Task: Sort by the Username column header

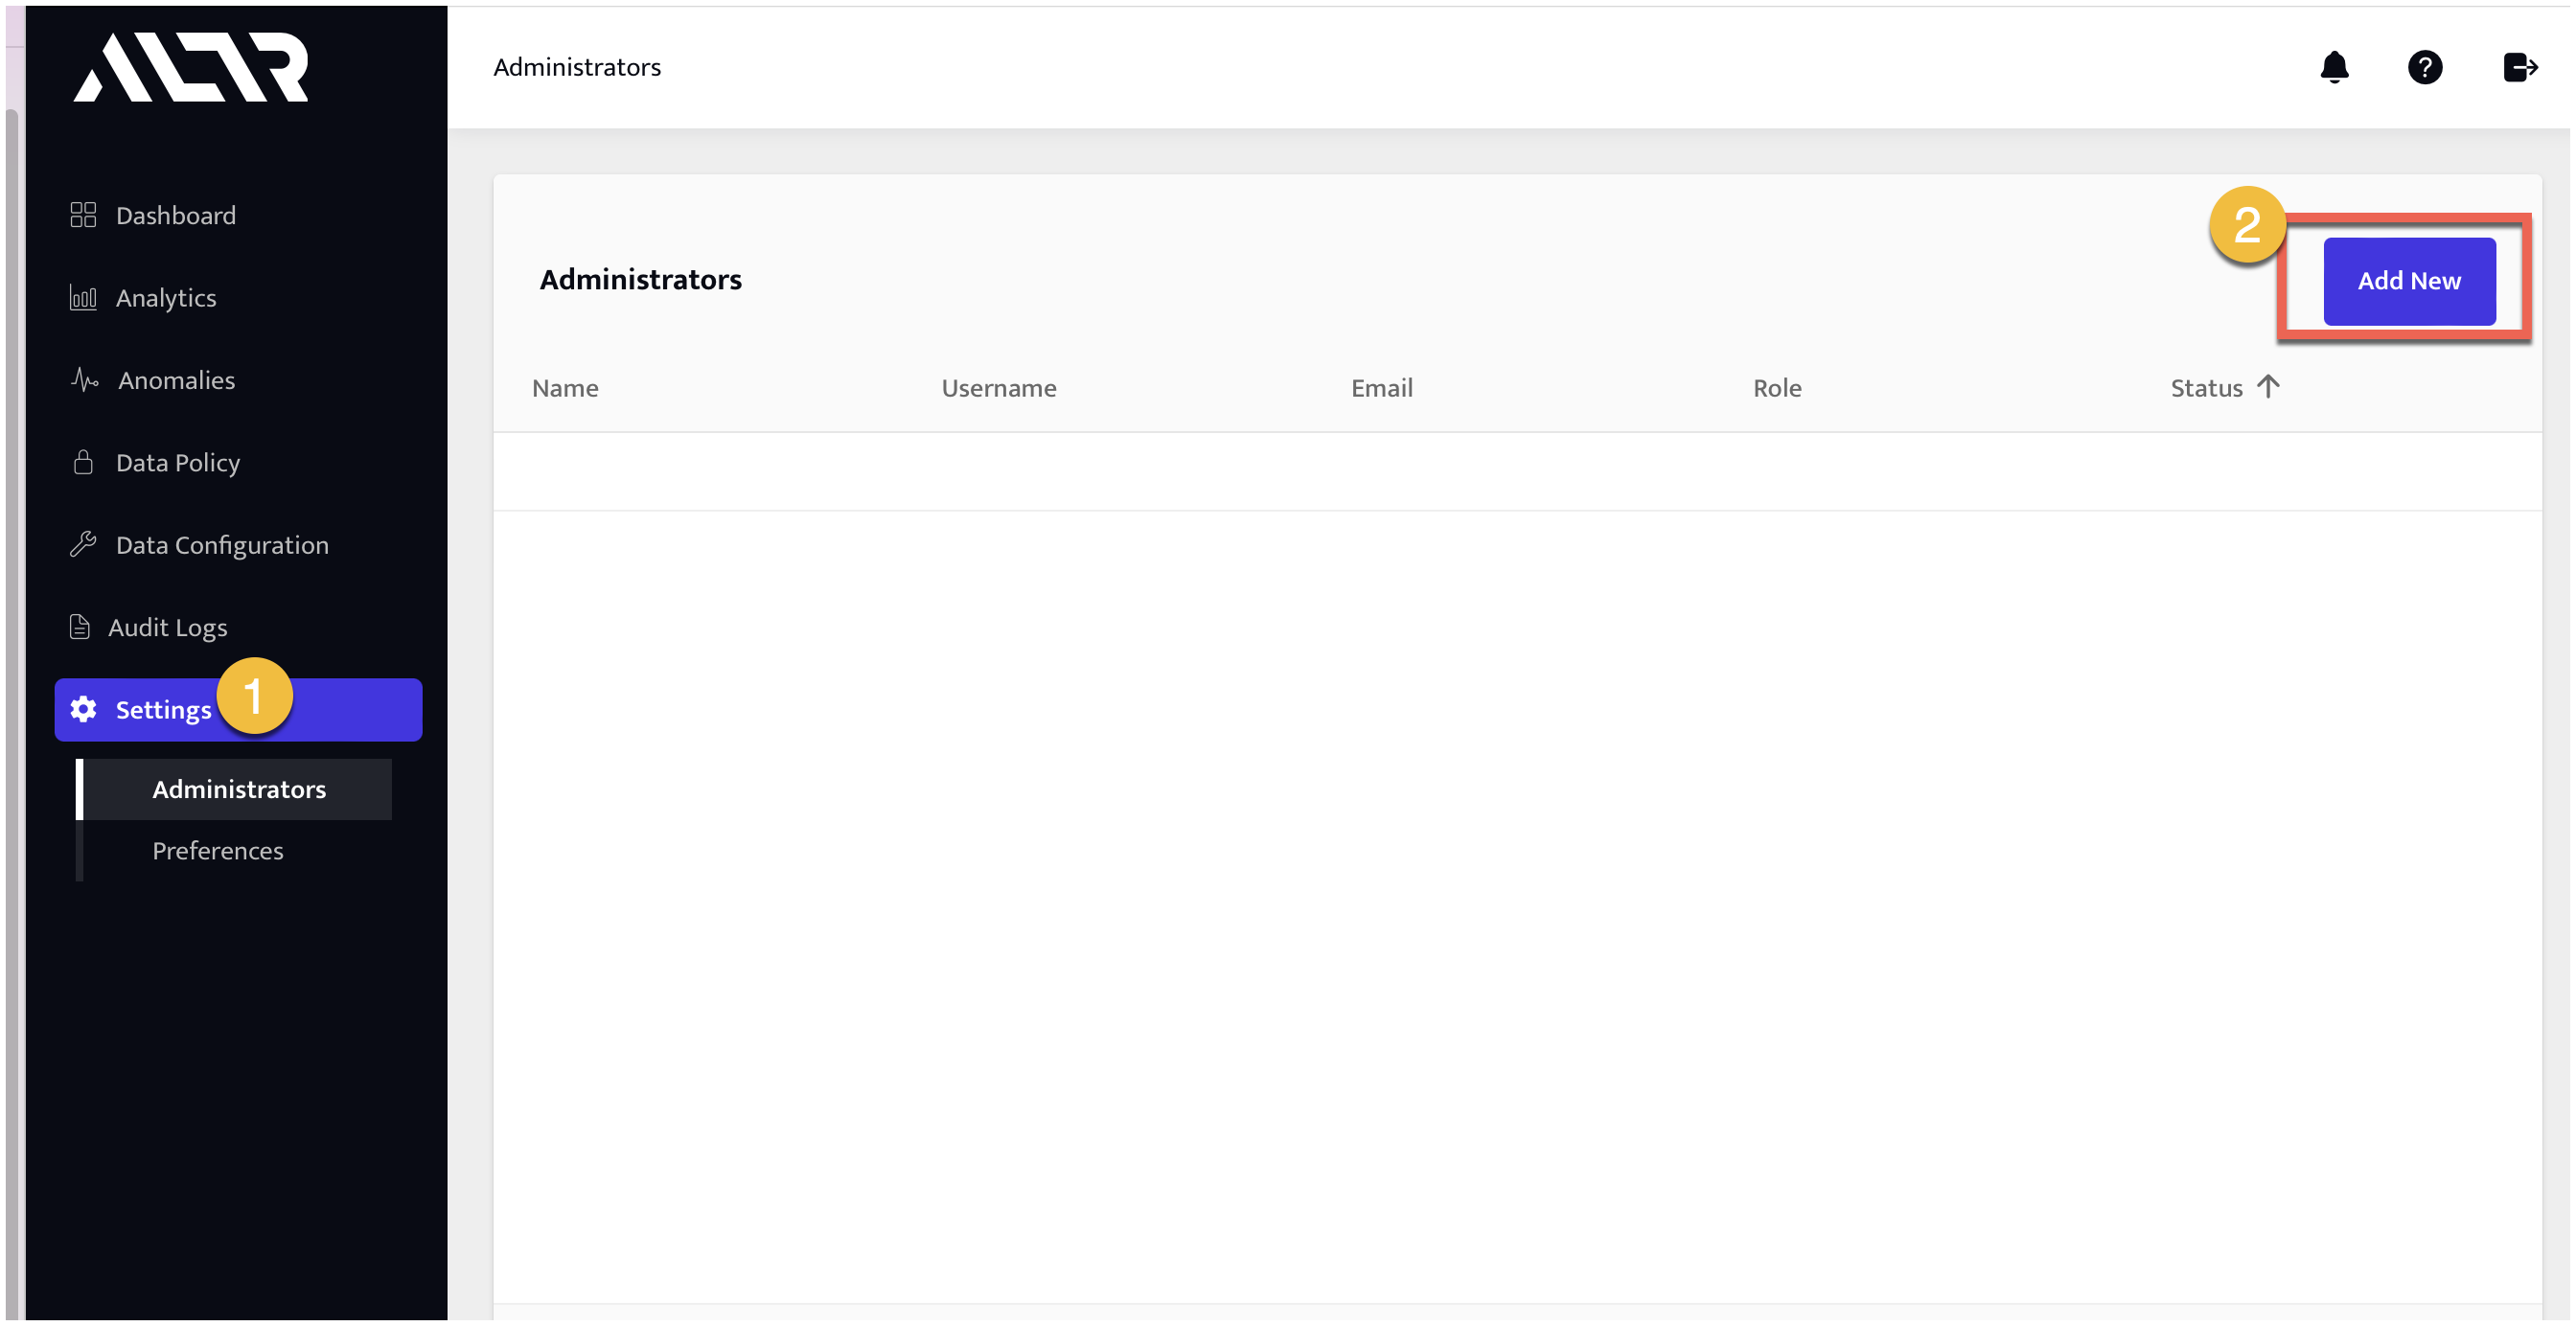Action: 998,388
